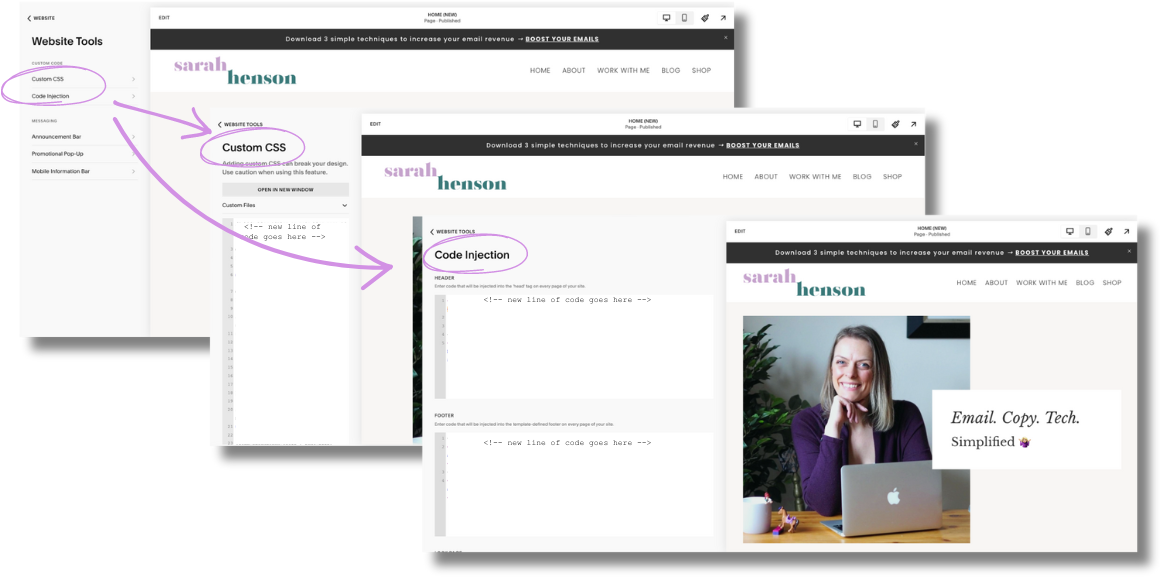Open the Mobile Information Bar settings row
Screen dimensions: 1160x580
(84, 171)
